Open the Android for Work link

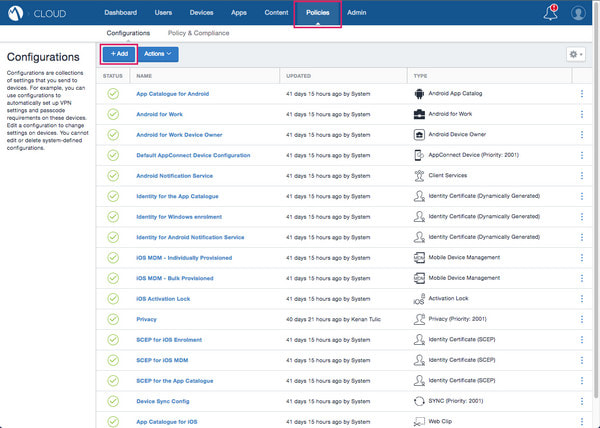coord(160,114)
